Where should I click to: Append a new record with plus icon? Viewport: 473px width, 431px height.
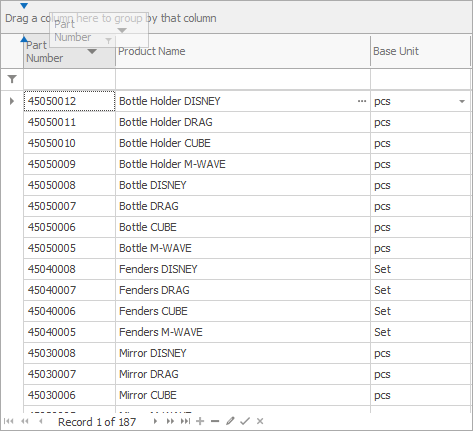(200, 421)
